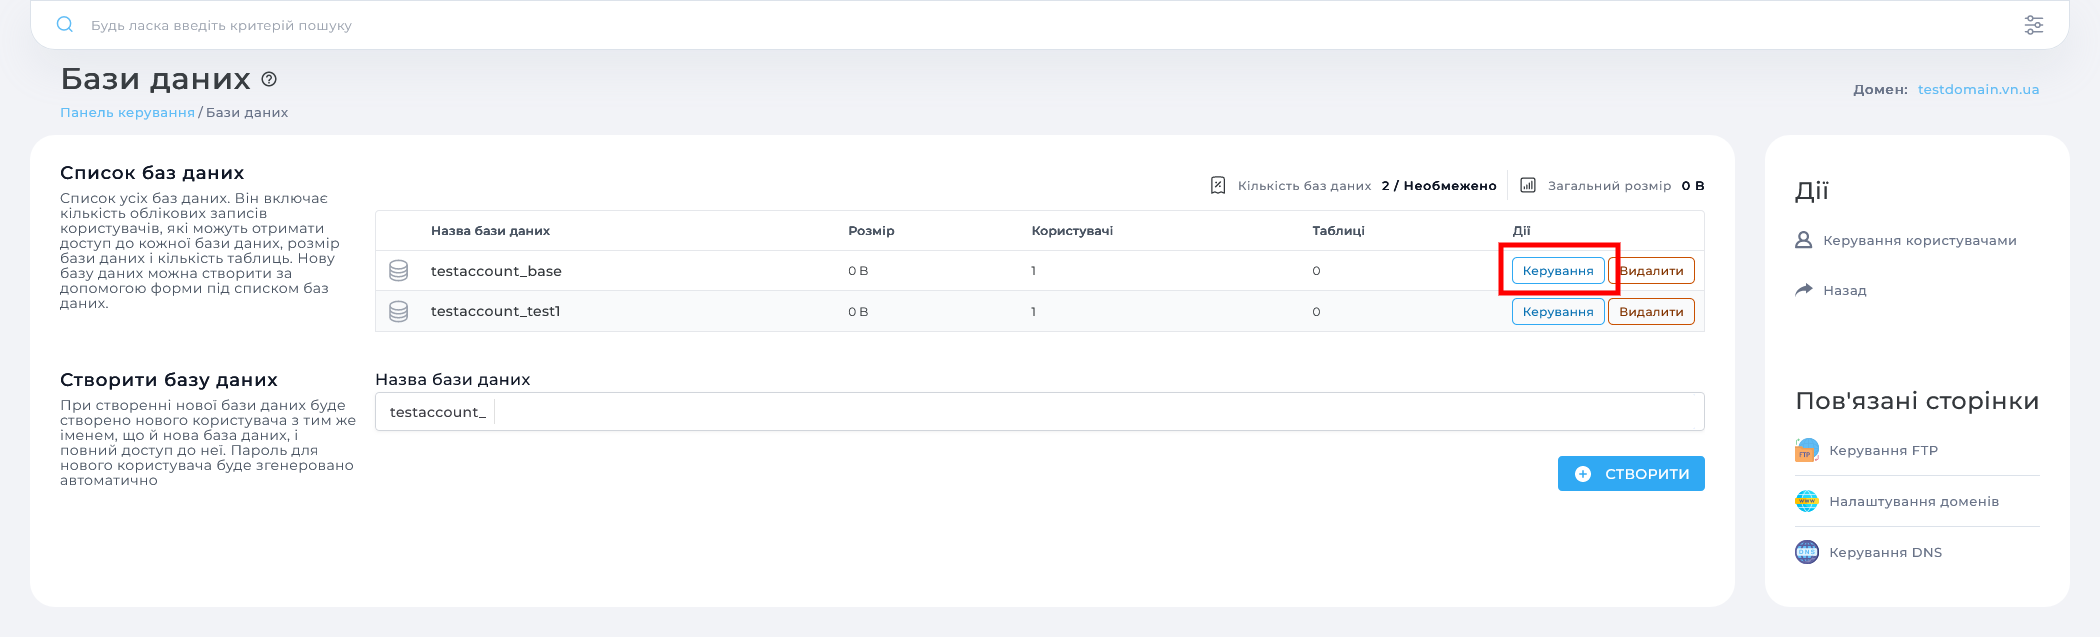
Task: Click database icon for testaccount_base
Action: point(398,271)
